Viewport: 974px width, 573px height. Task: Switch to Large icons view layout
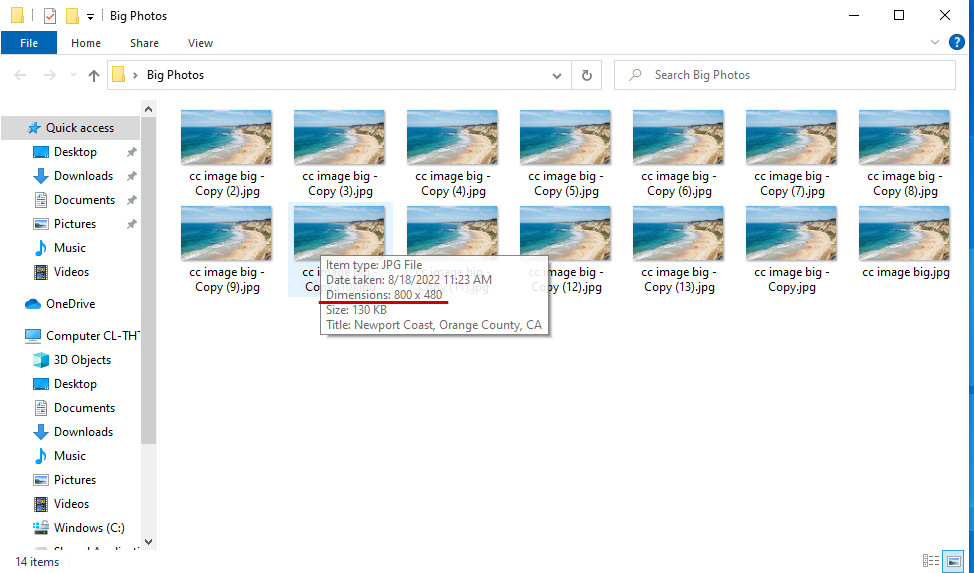[954, 561]
